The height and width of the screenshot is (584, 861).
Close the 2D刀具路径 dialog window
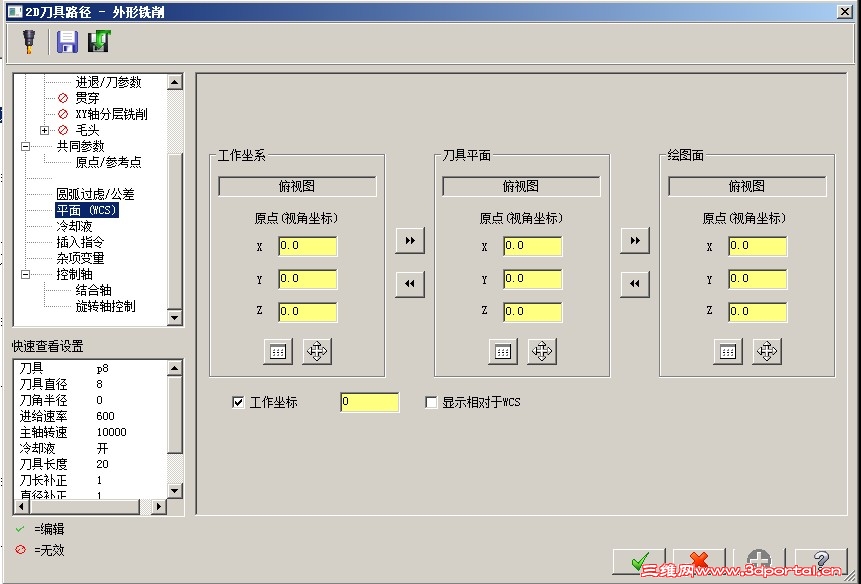(845, 12)
